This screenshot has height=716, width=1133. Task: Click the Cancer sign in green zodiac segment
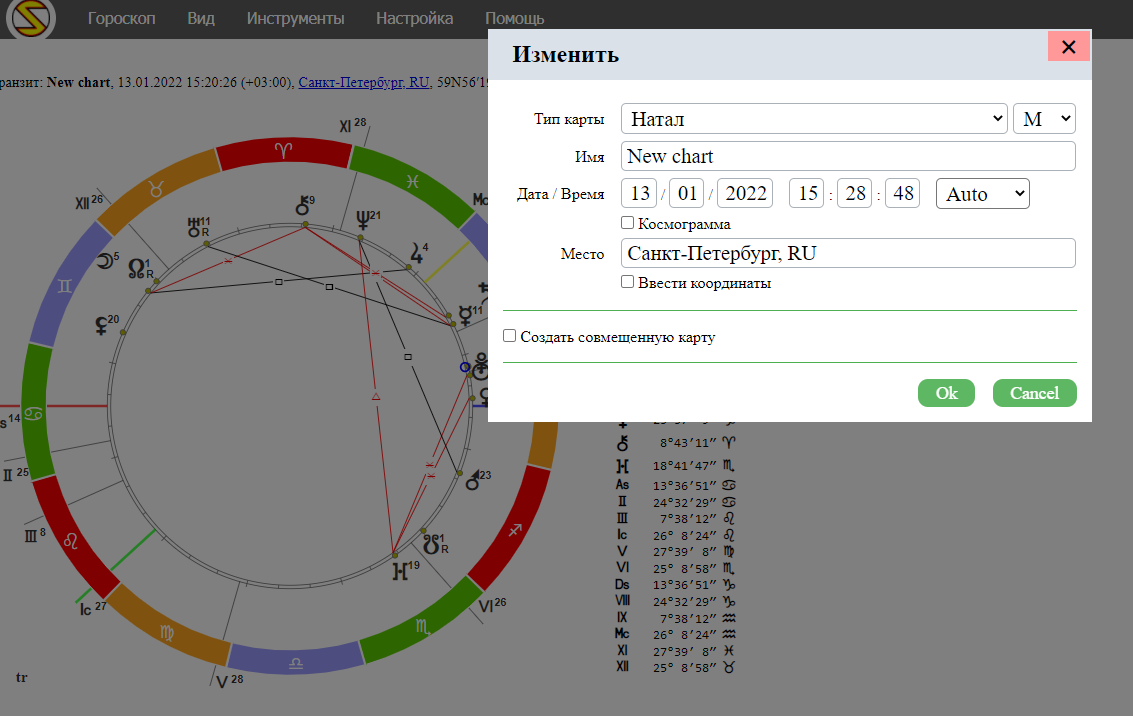tap(33, 414)
